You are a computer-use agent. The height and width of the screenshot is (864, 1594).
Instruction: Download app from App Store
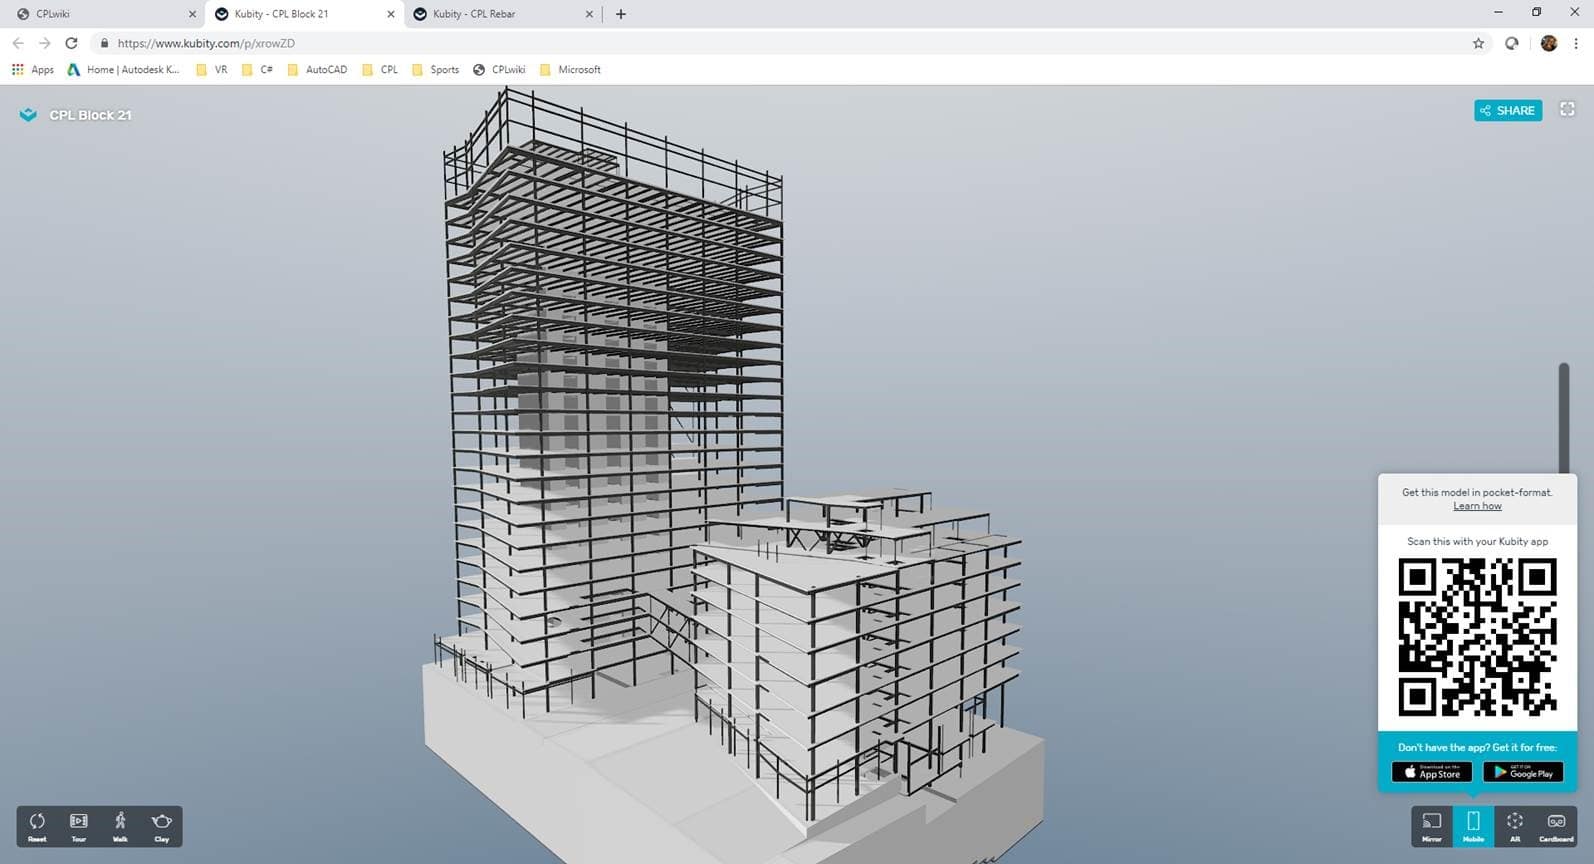pos(1431,772)
